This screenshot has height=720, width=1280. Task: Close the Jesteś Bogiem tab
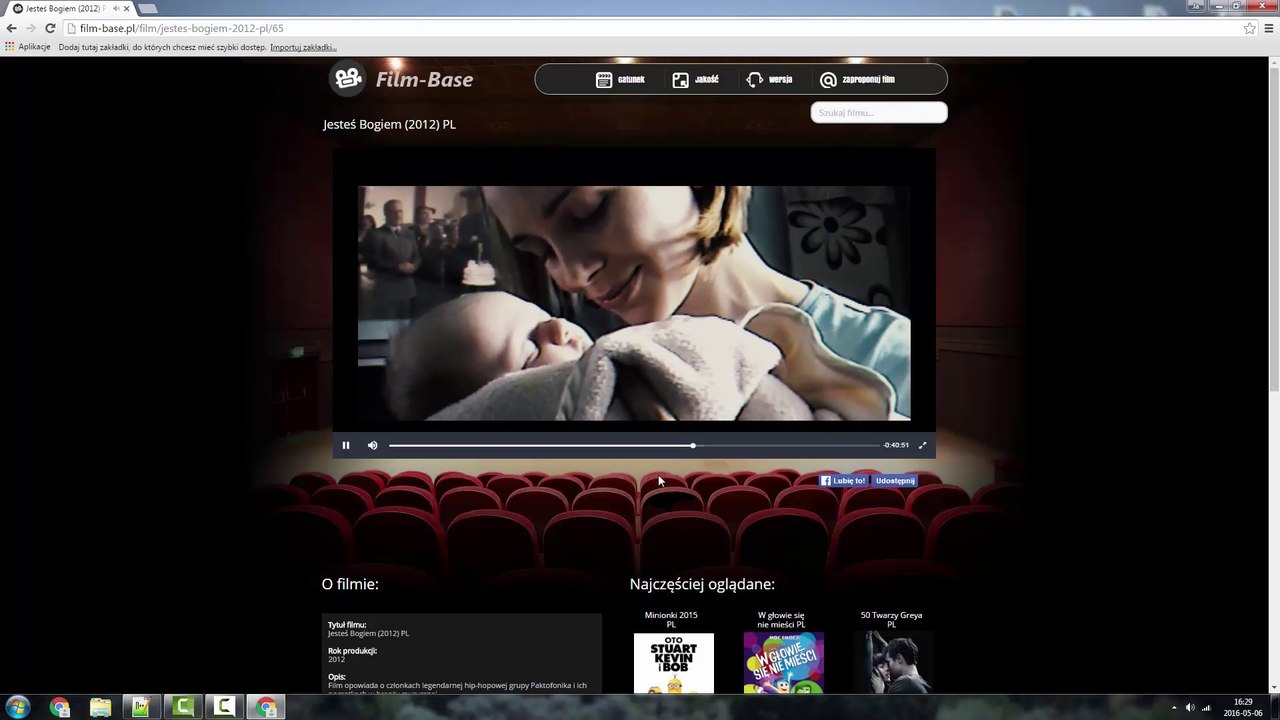pos(126,8)
